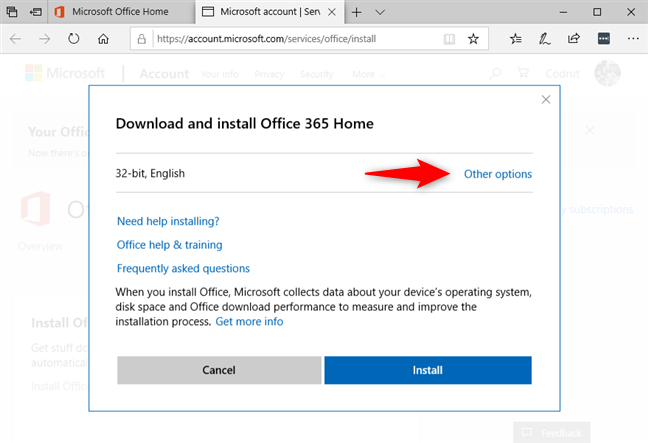Show tab previews chevron
Screen dimensions: 648x443
[x=380, y=12]
